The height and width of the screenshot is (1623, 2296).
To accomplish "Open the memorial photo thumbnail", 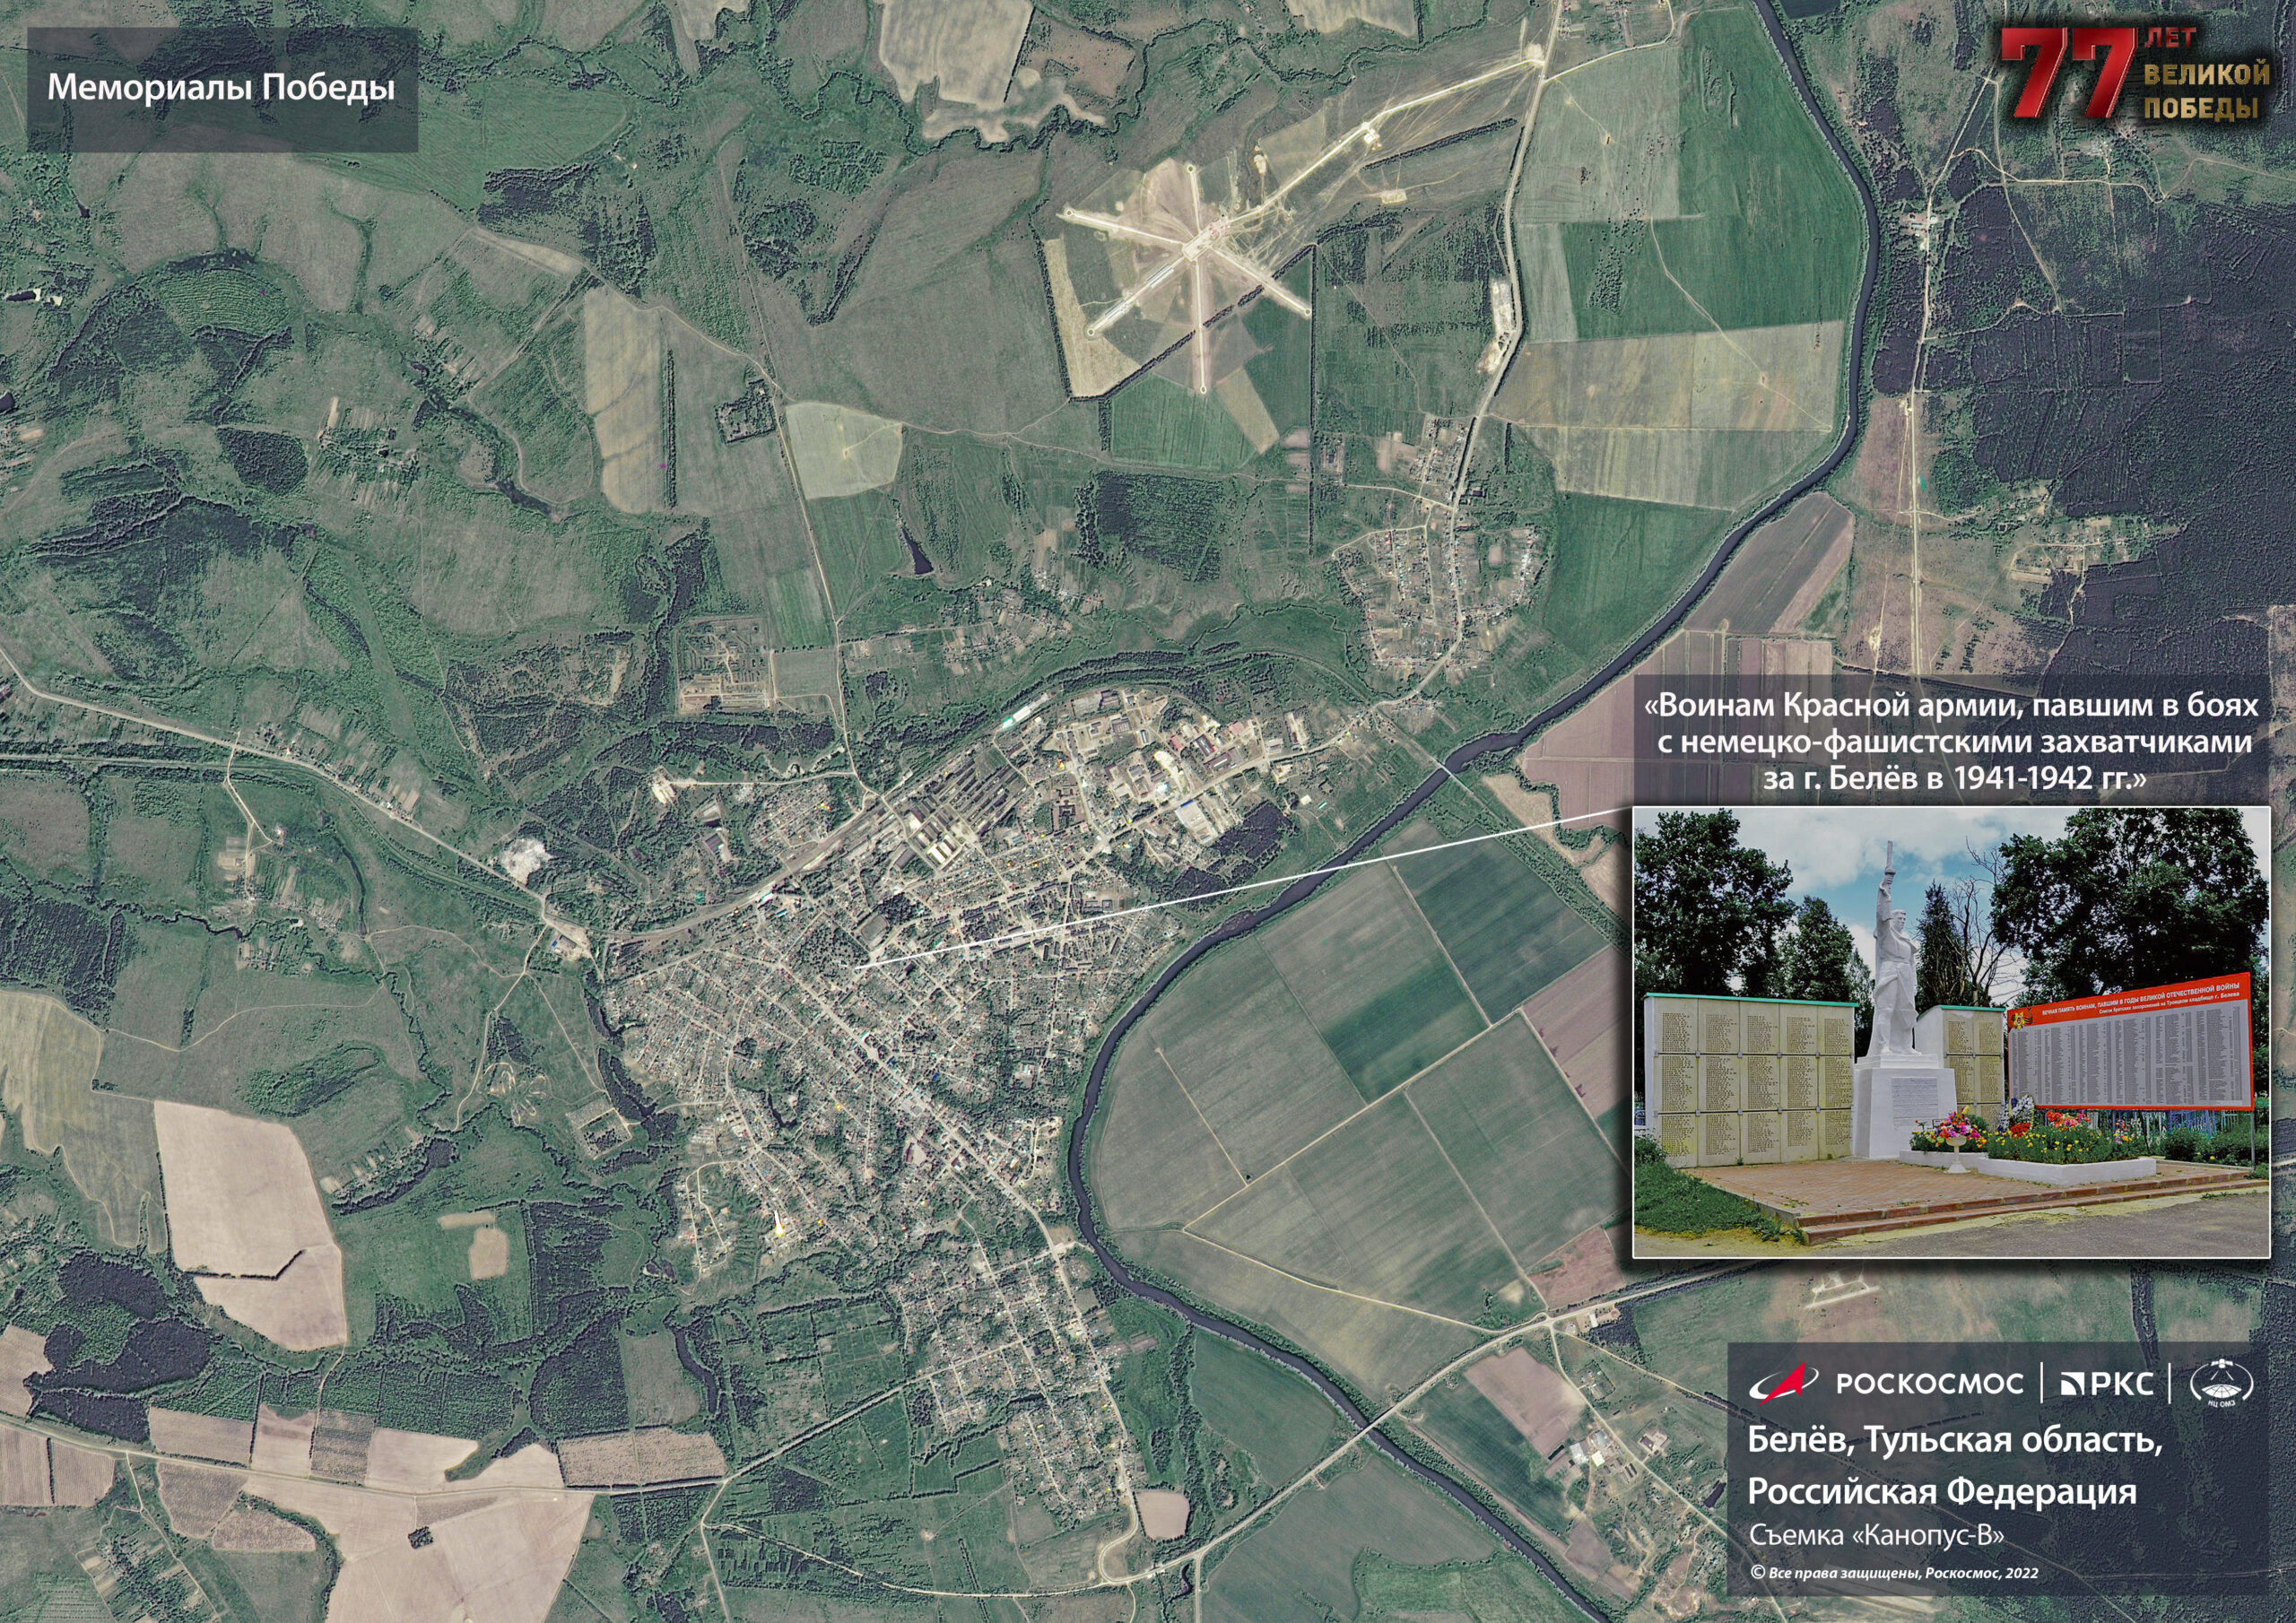I will [x=1951, y=1031].
